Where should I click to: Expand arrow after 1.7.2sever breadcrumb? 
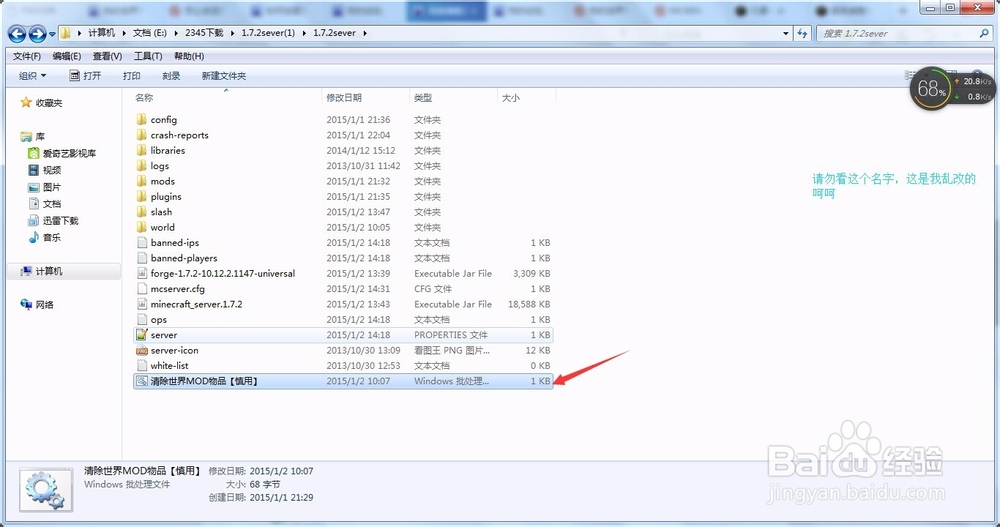[x=365, y=33]
